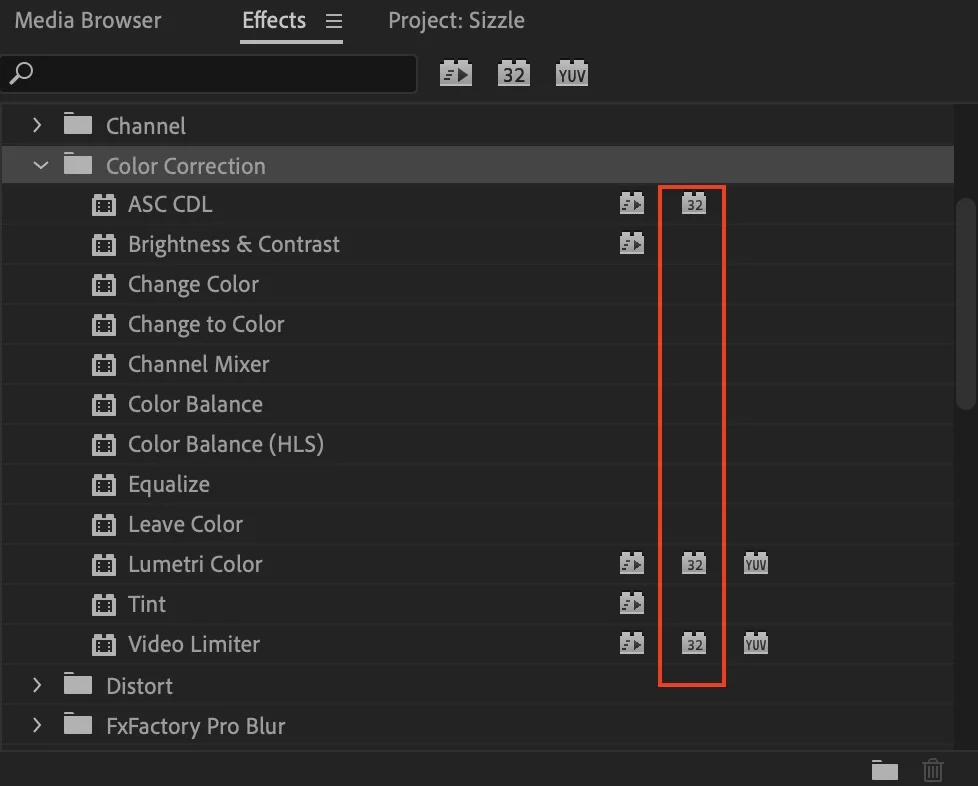The image size is (978, 786).
Task: Switch to the Media Browser tab
Action: click(87, 20)
